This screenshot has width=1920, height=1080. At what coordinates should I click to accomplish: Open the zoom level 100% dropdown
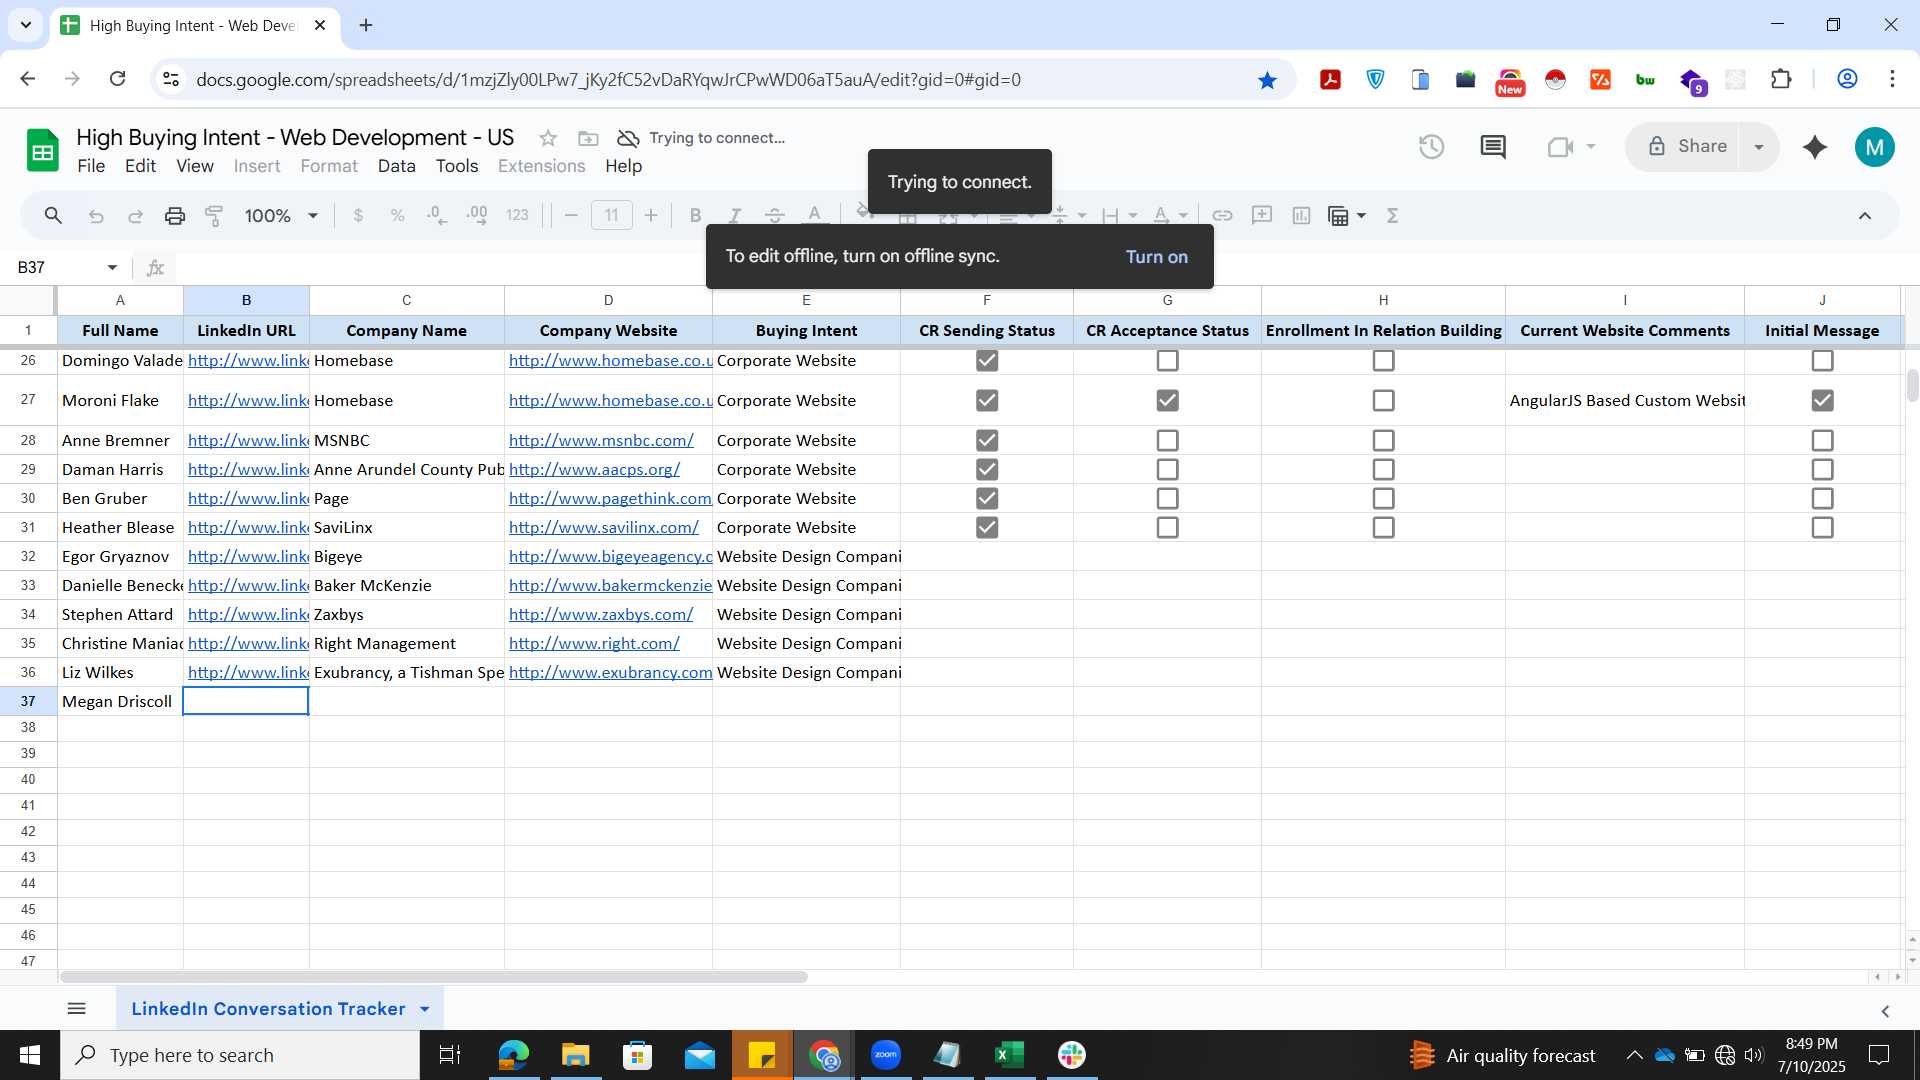[x=281, y=215]
